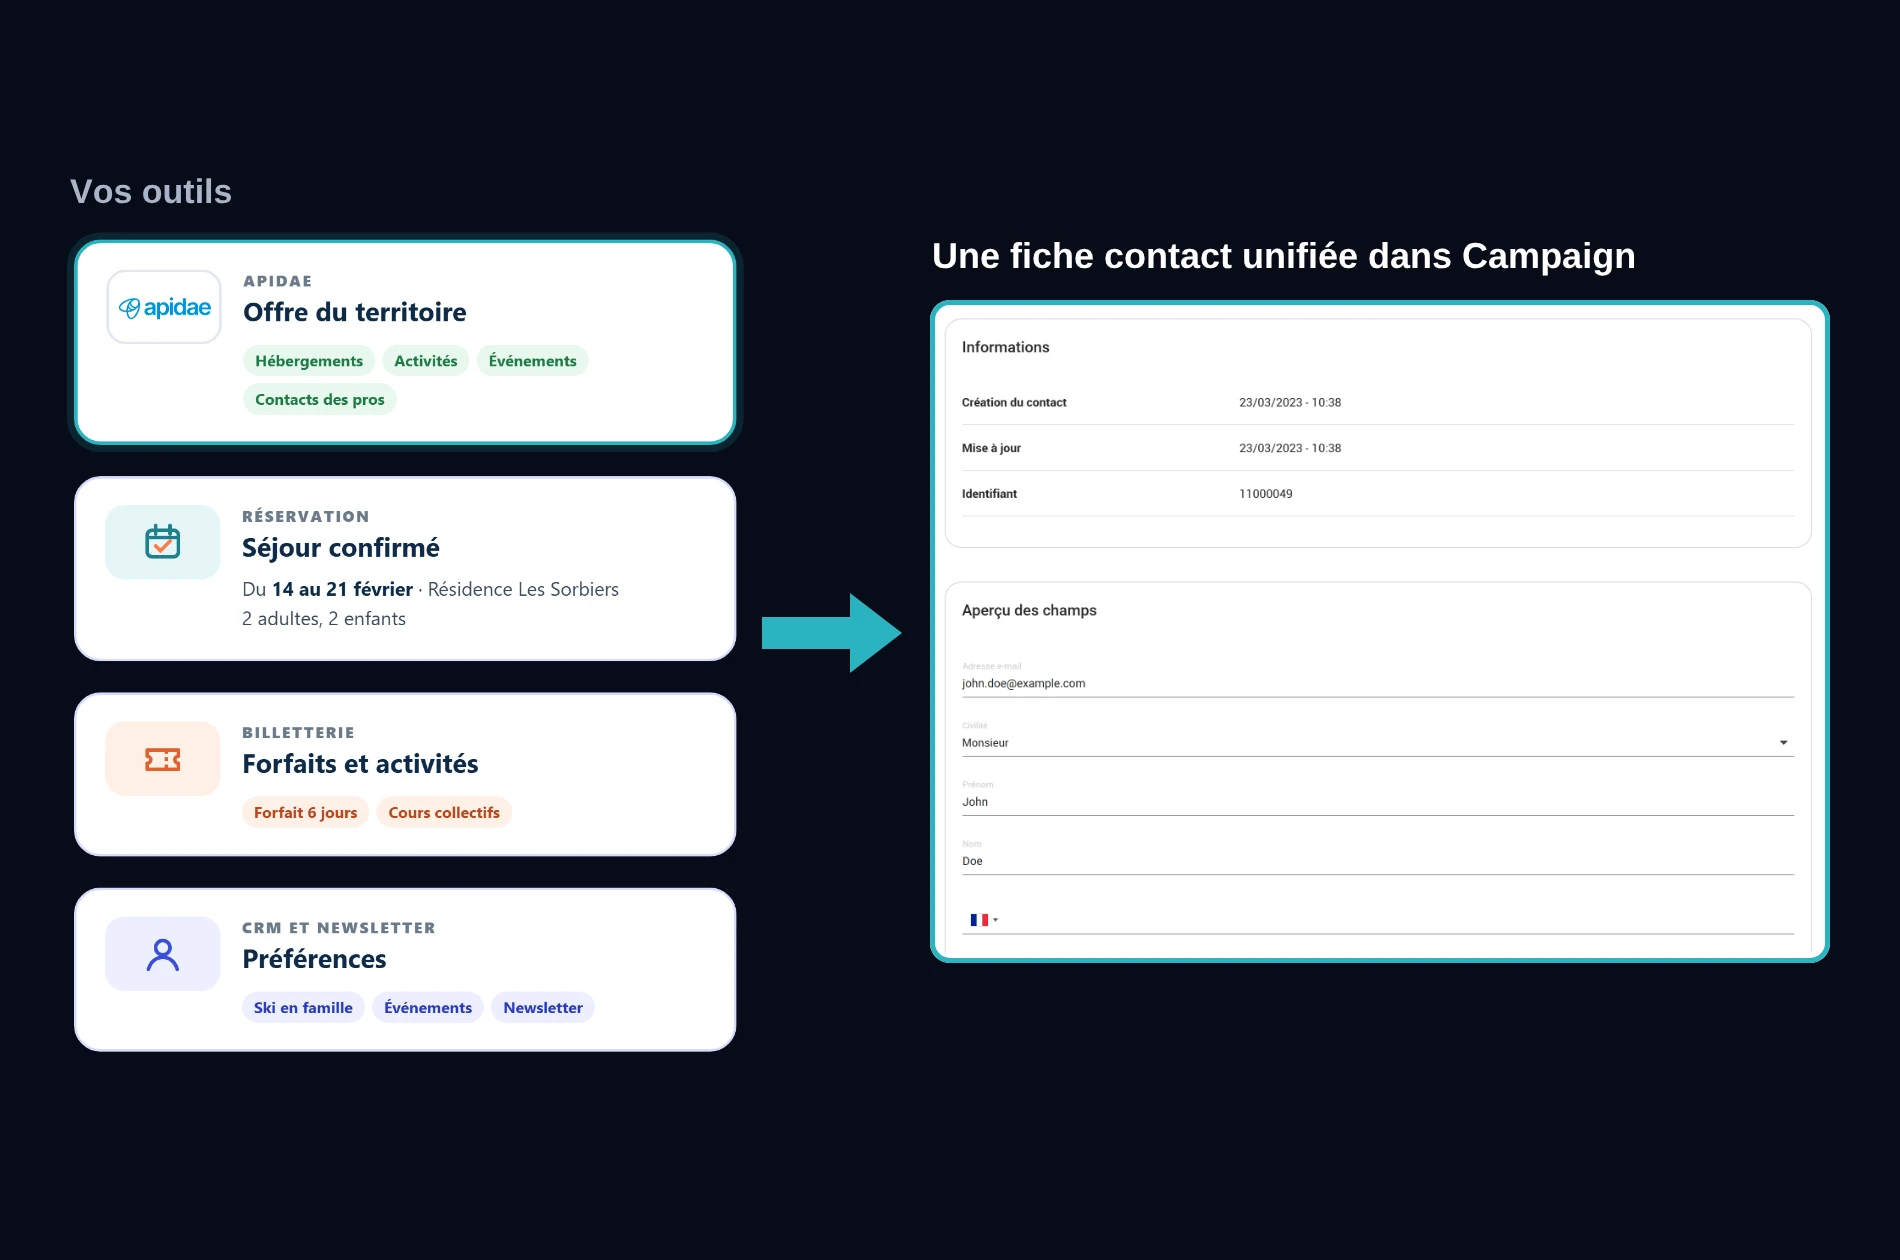
Task: Click the Cours collectifs tag
Action: (444, 812)
